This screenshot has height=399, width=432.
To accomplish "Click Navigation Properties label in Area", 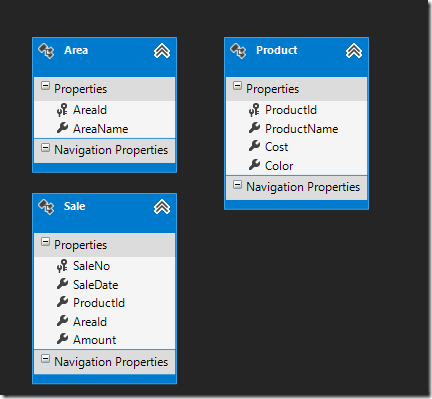I will coord(111,150).
